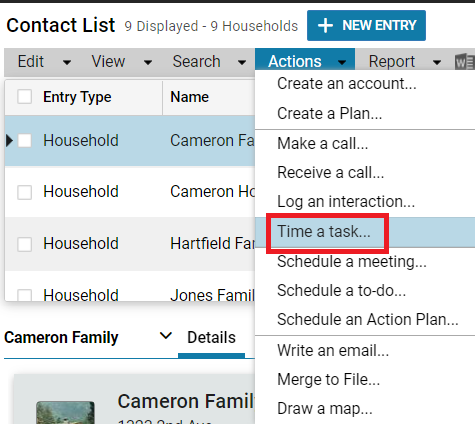Click the NEW ENTRY button
Image resolution: width=475 pixels, height=424 pixels.
tap(366, 26)
